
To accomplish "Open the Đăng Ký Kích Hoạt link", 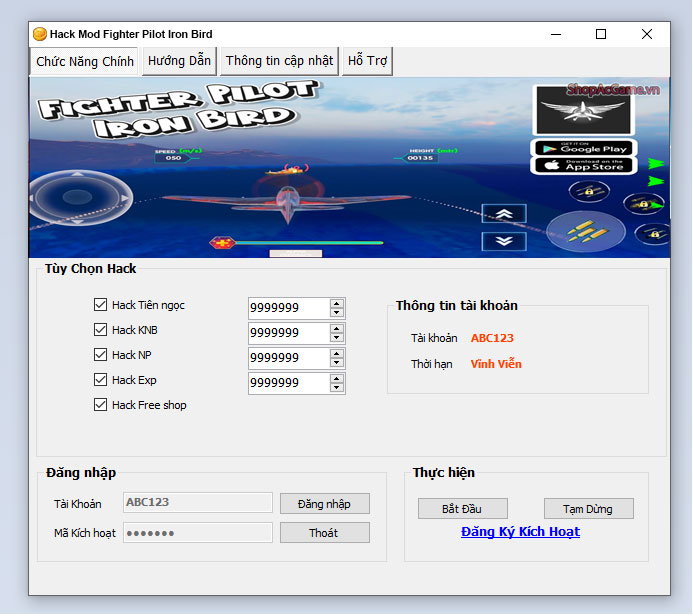I will [520, 532].
